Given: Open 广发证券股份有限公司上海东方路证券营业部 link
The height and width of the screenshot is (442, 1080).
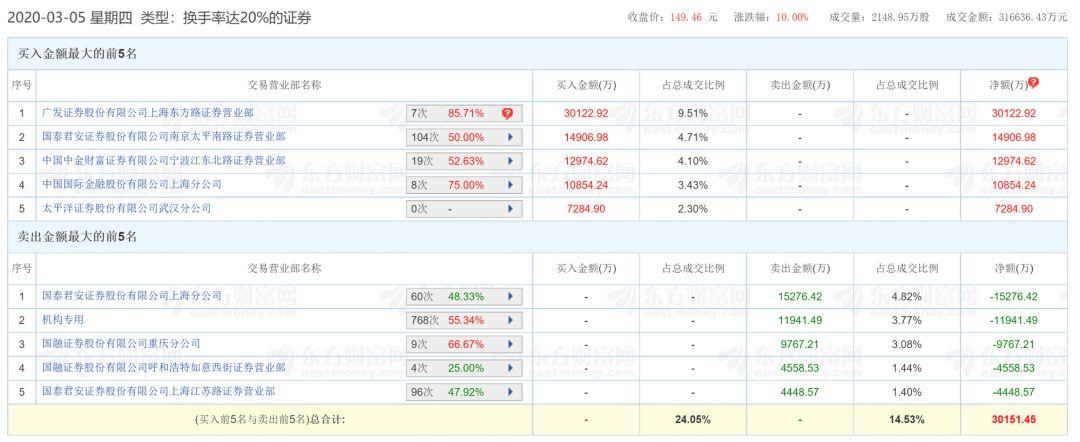Looking at the screenshot, I should [147, 113].
